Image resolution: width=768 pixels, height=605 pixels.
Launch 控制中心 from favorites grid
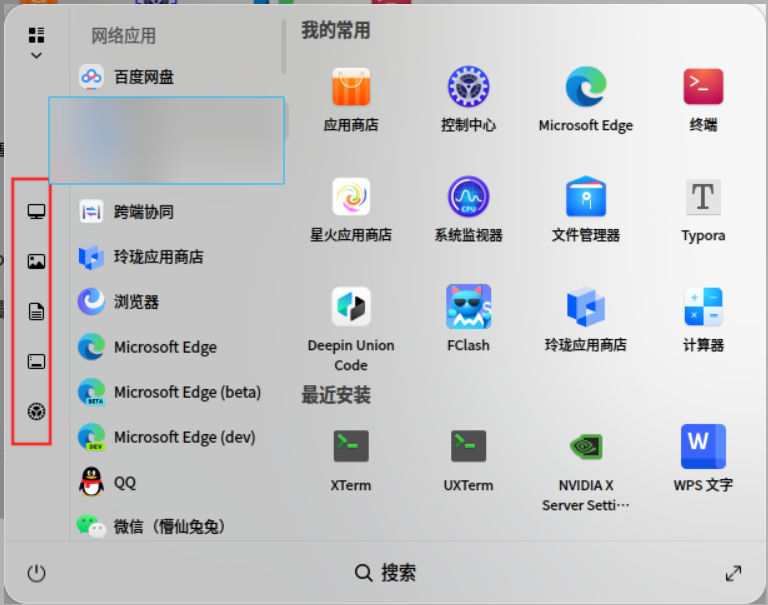(468, 100)
